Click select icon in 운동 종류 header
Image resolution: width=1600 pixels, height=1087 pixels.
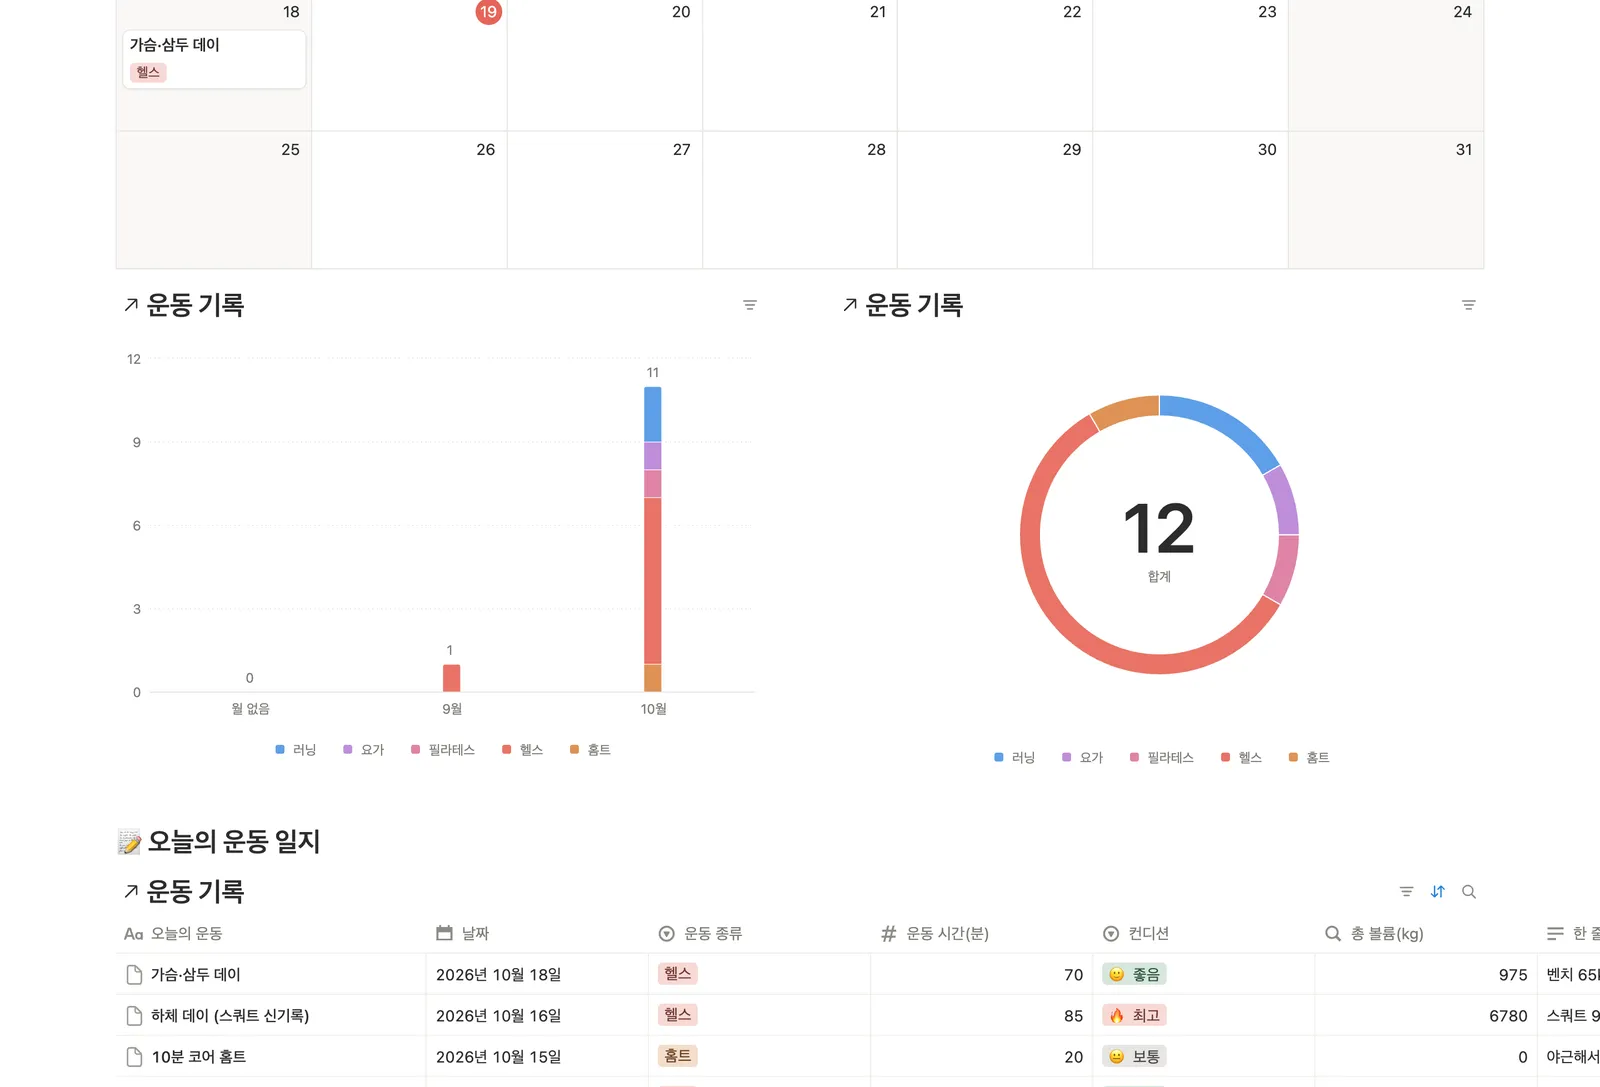pos(667,934)
